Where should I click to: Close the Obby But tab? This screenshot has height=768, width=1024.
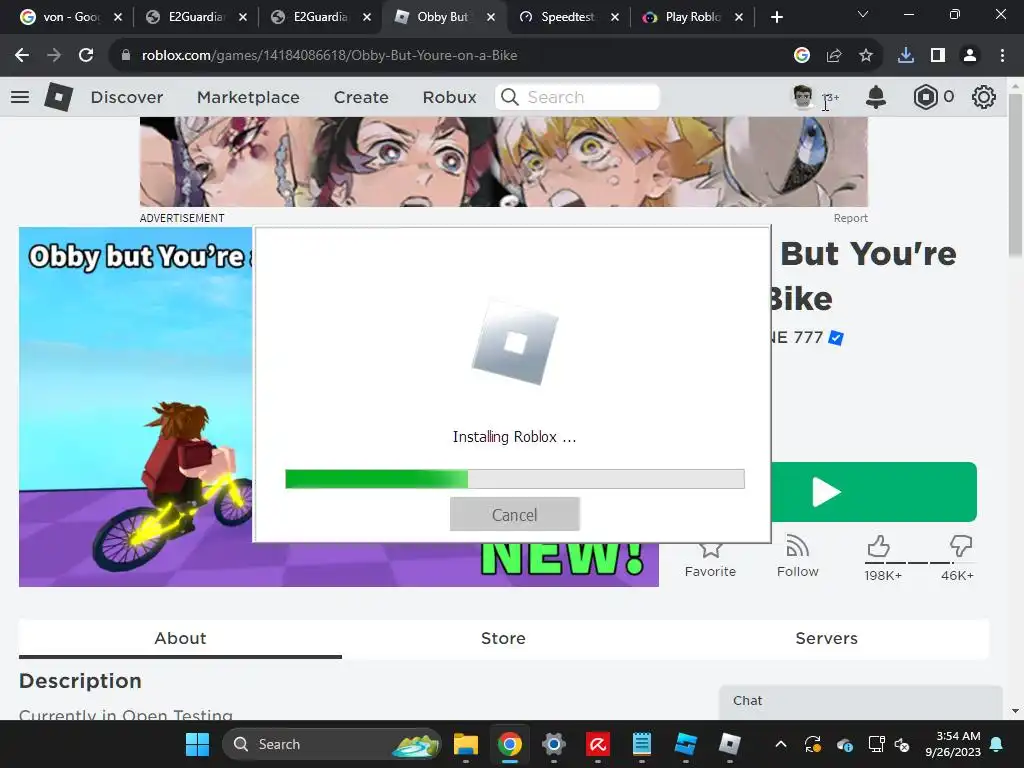click(x=490, y=17)
